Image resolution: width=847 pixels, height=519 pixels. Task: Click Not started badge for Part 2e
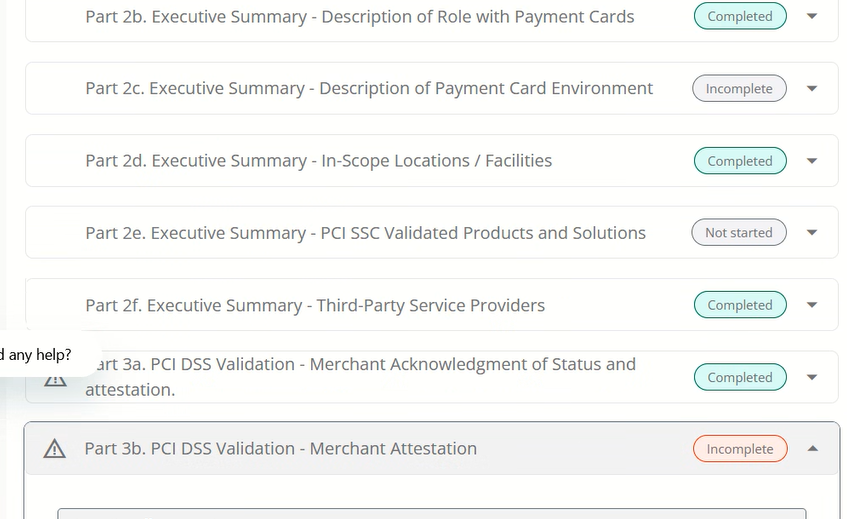(x=739, y=233)
